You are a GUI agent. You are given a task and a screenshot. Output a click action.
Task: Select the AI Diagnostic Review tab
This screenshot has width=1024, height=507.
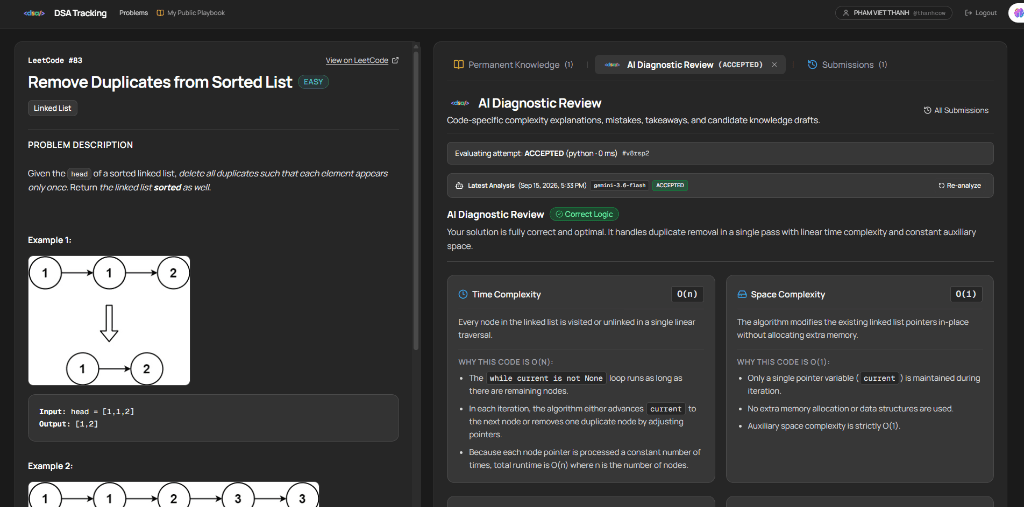point(690,65)
